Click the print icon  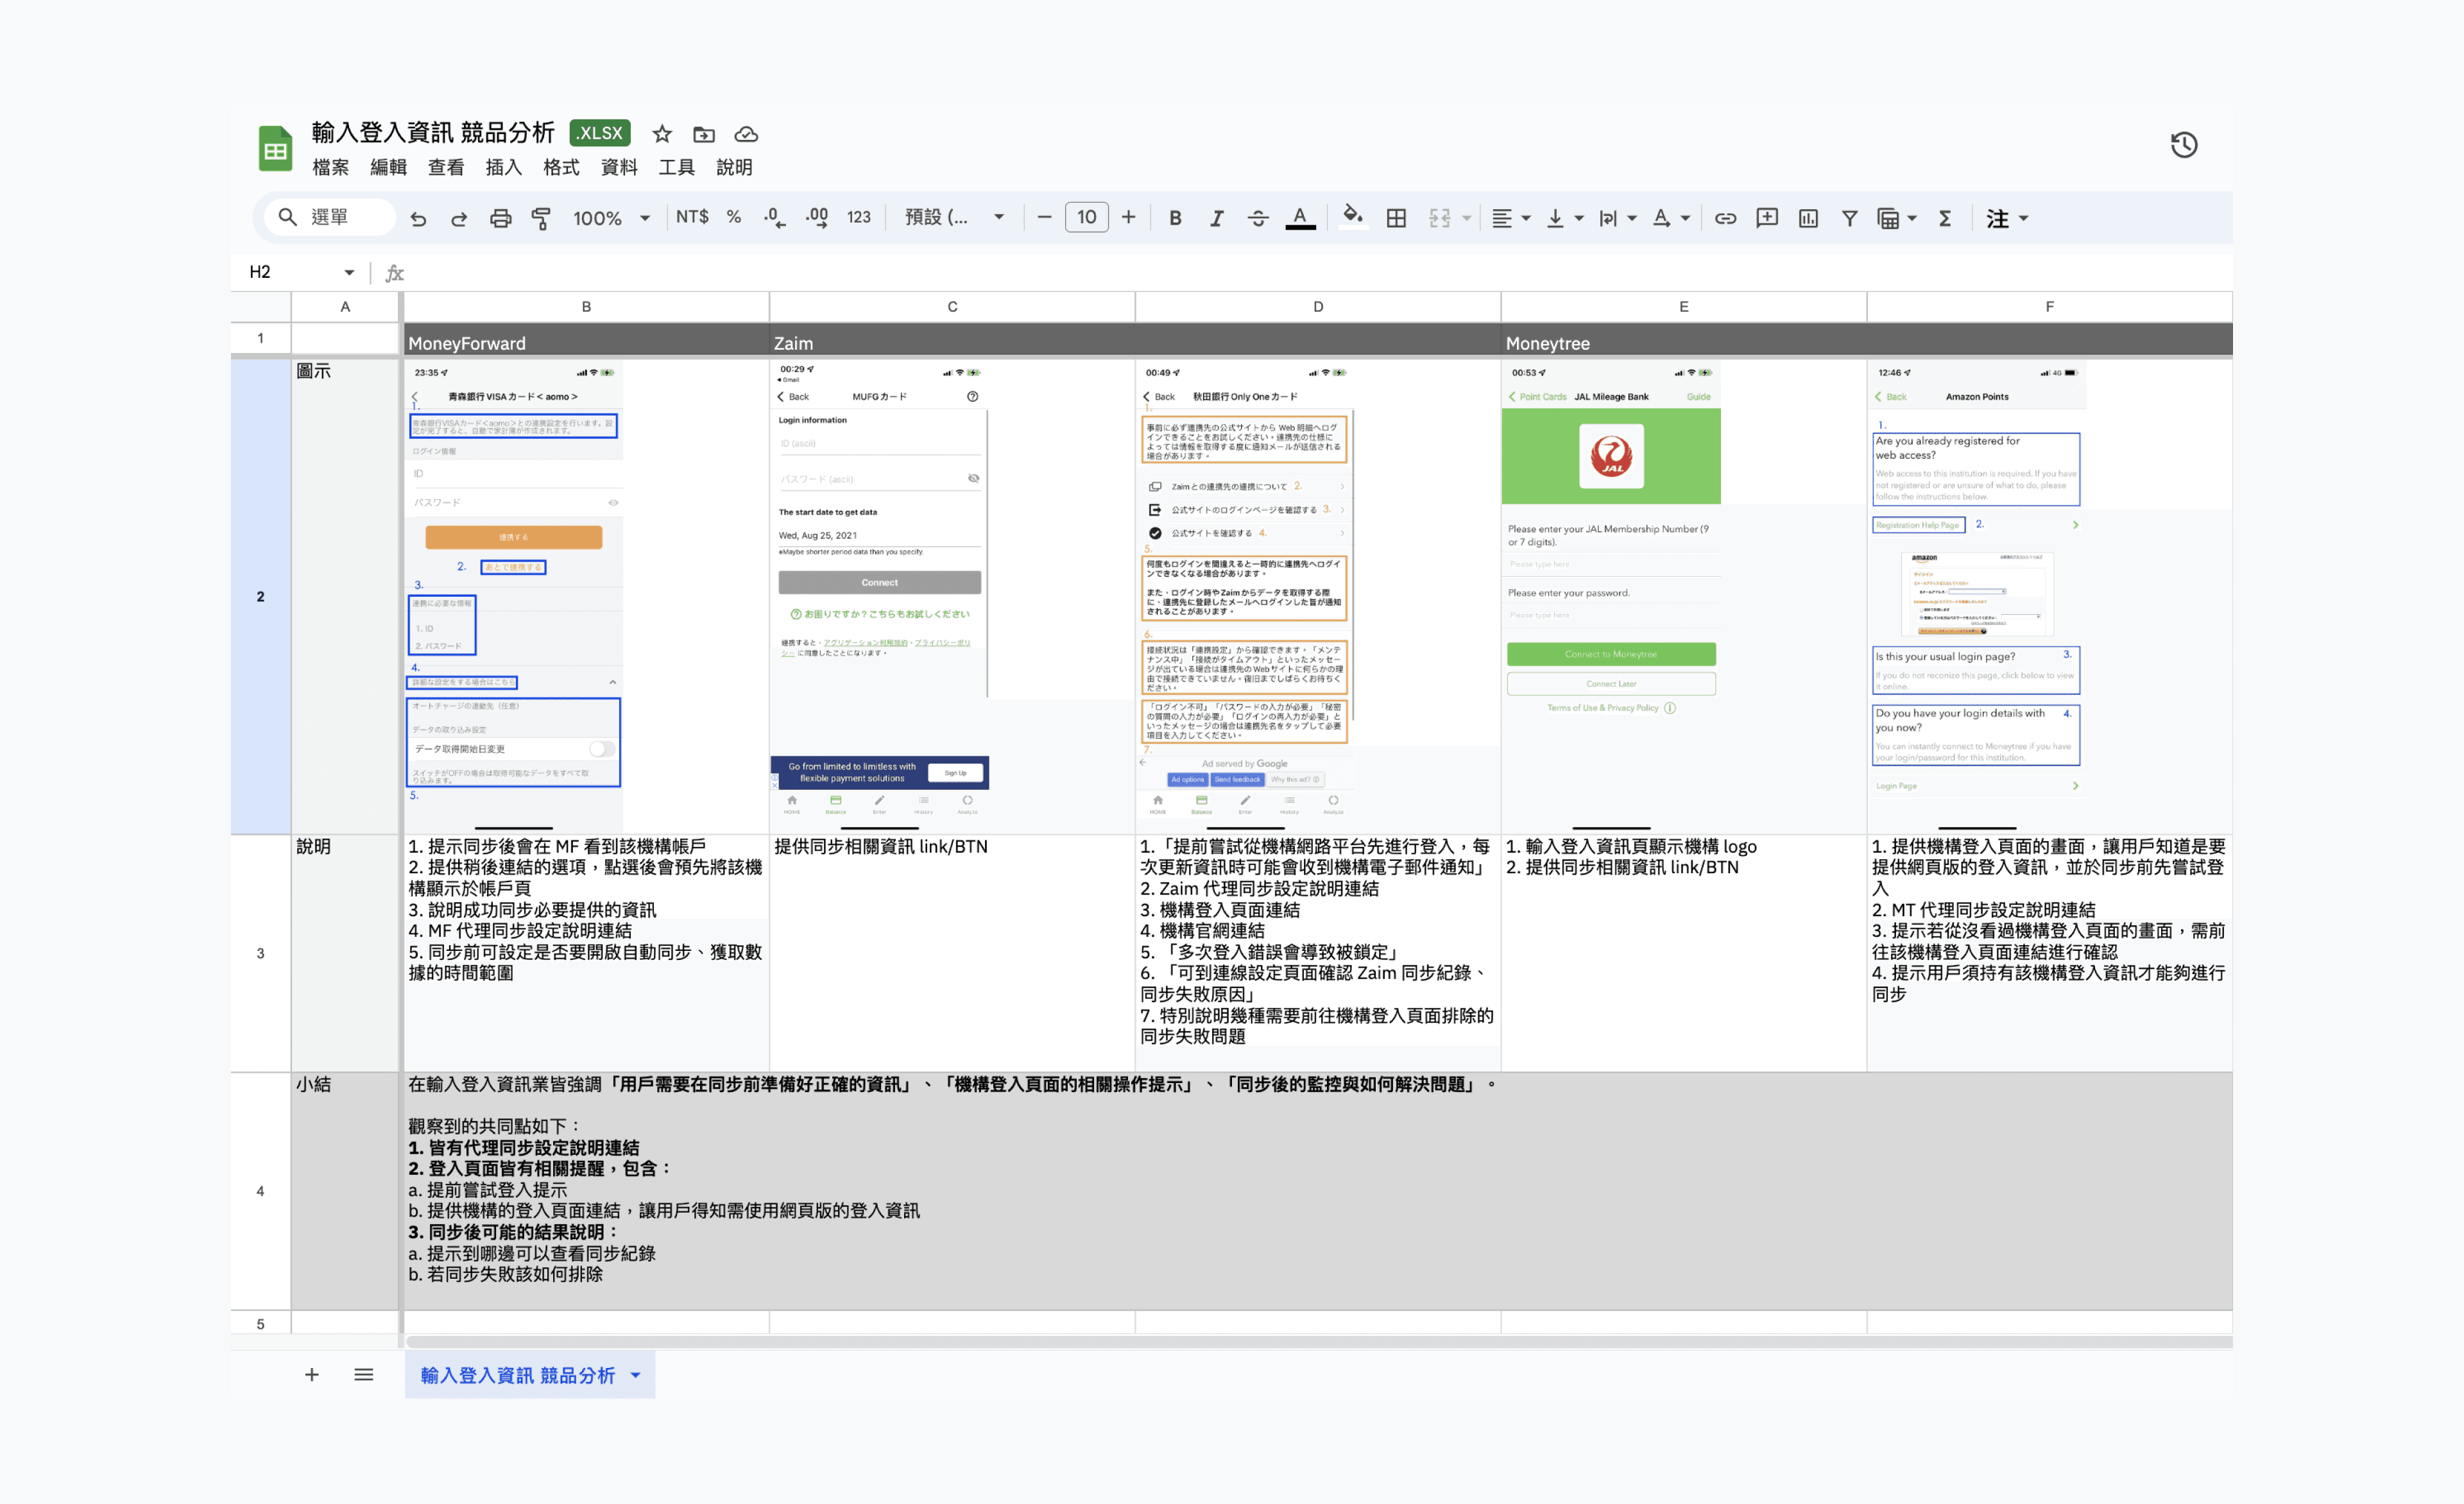click(x=500, y=218)
